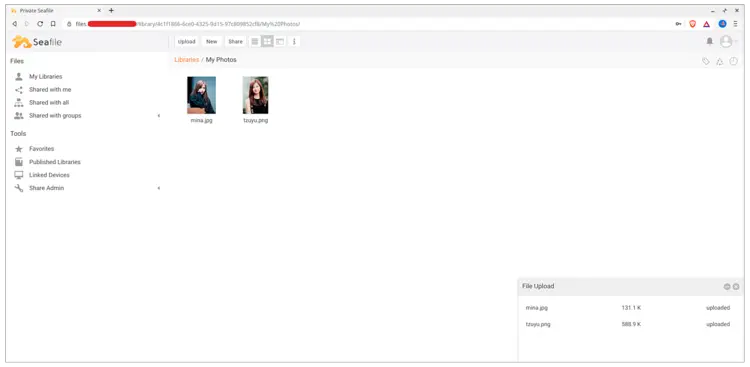Screen dimensions: 750x367
Task: Expand the Shared with groups arrow
Action: pos(159,116)
